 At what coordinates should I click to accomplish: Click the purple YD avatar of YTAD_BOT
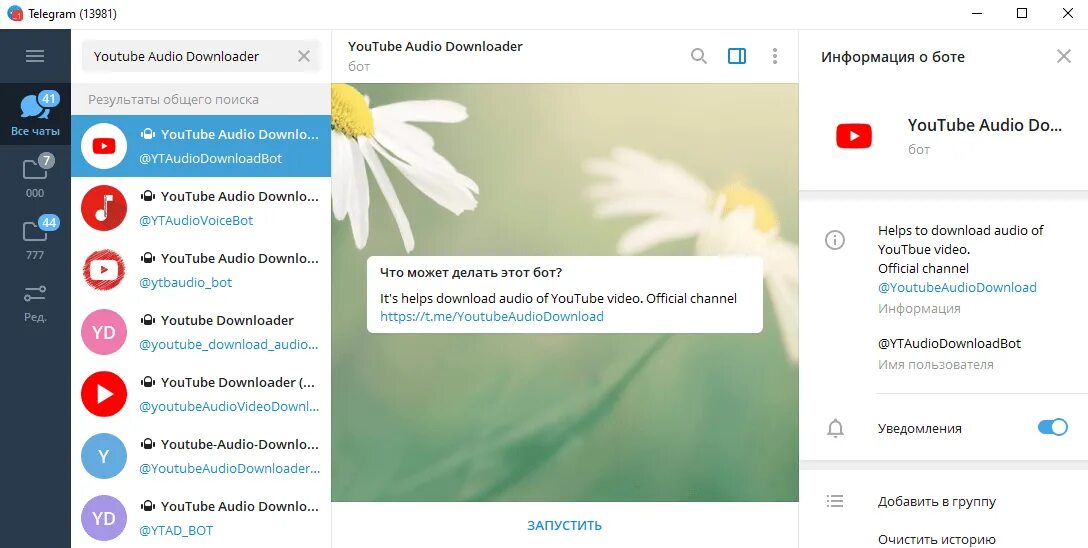pyautogui.click(x=104, y=518)
